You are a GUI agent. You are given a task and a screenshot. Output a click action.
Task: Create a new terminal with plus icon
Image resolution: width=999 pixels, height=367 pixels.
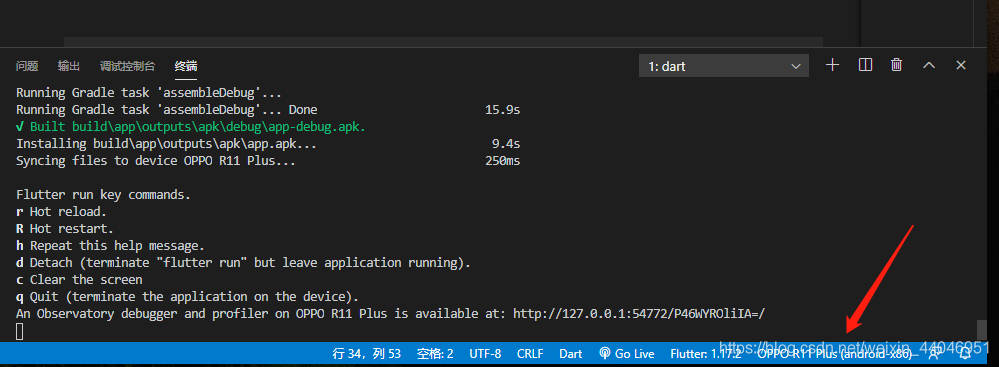(832, 65)
